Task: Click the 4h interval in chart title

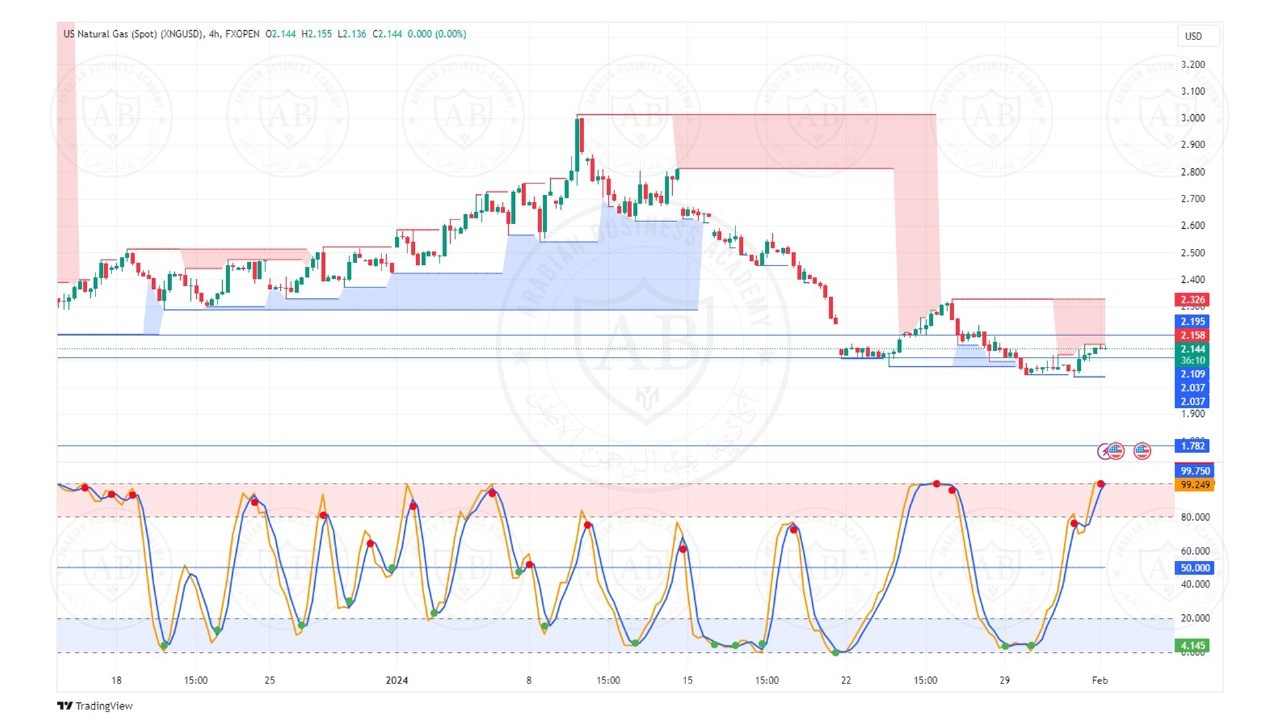Action: 214,34
